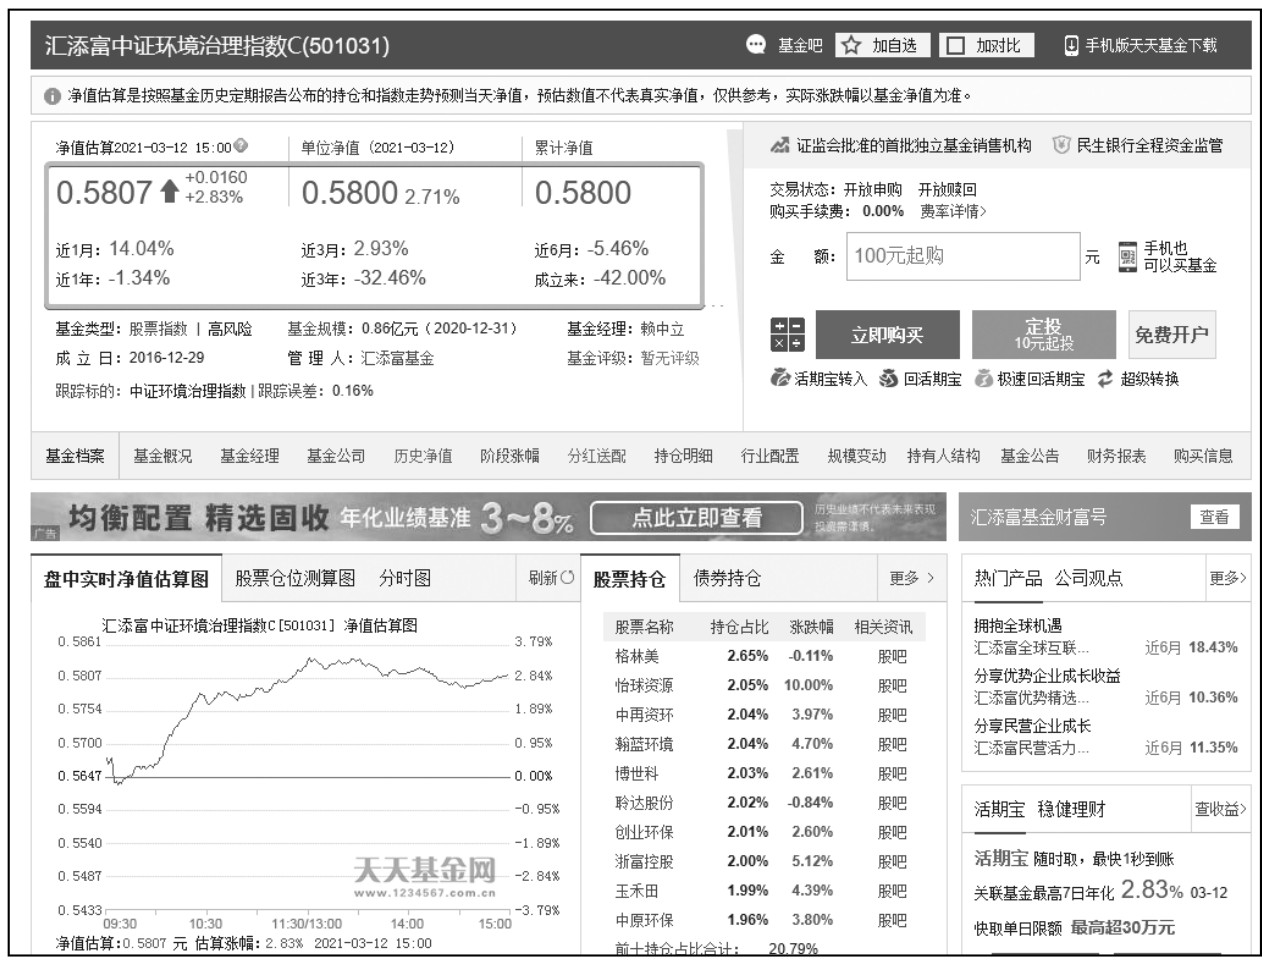Click the star icon beside 加自选
This screenshot has width=1273, height=967.
(x=851, y=45)
